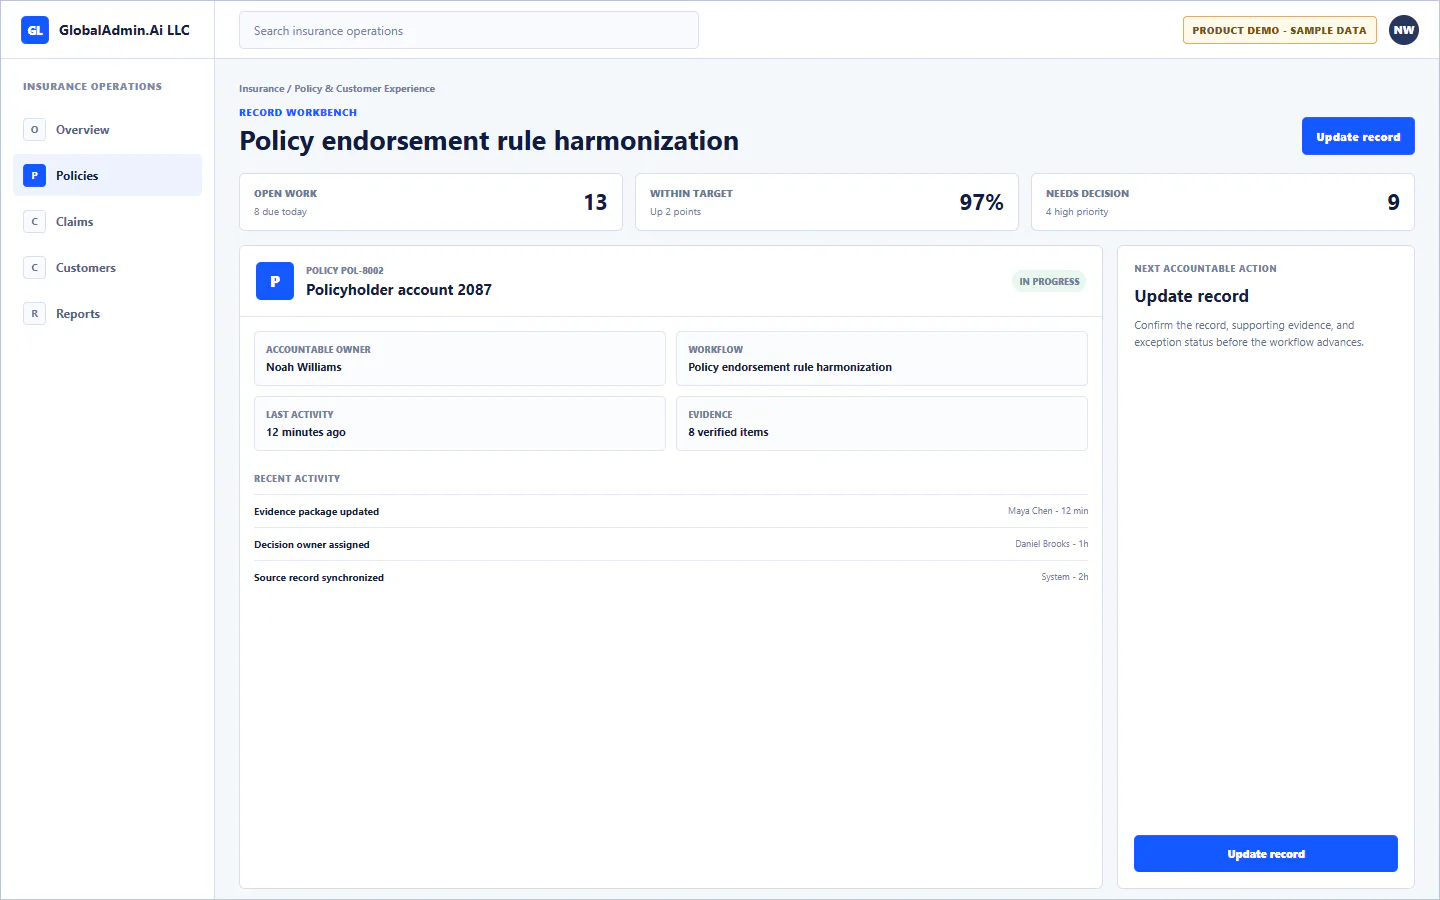Viewport: 1440px width, 900px height.
Task: Click the search insurance operations field
Action: 469,30
